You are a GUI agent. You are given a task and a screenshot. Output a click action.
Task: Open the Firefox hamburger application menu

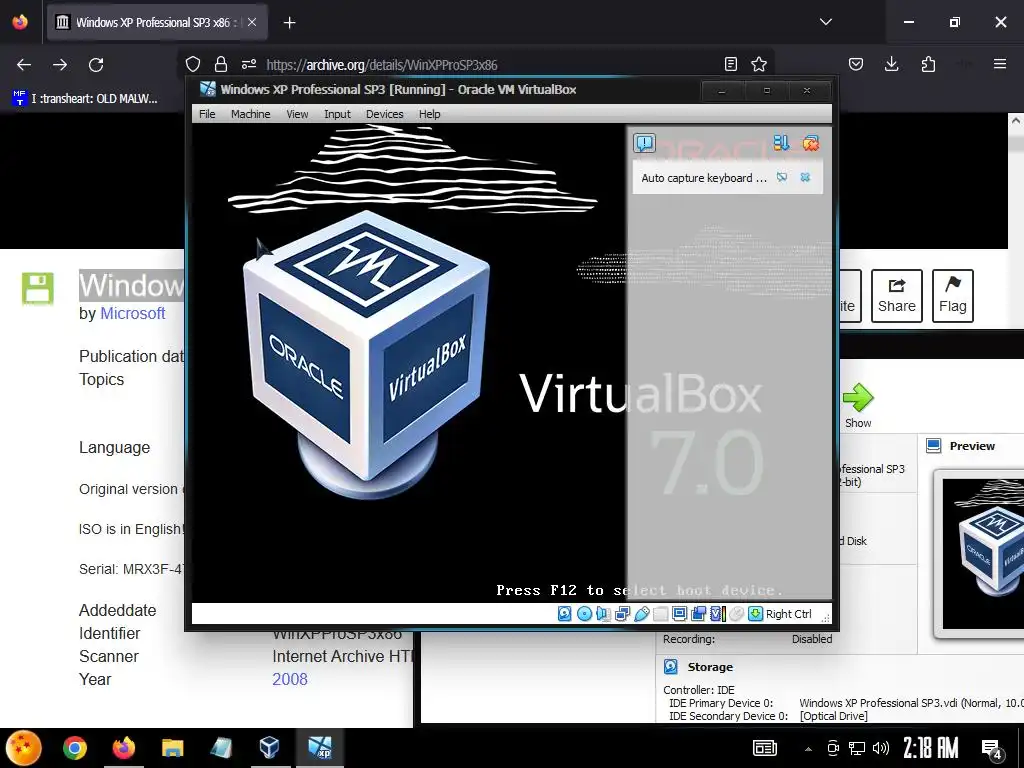tap(1000, 64)
